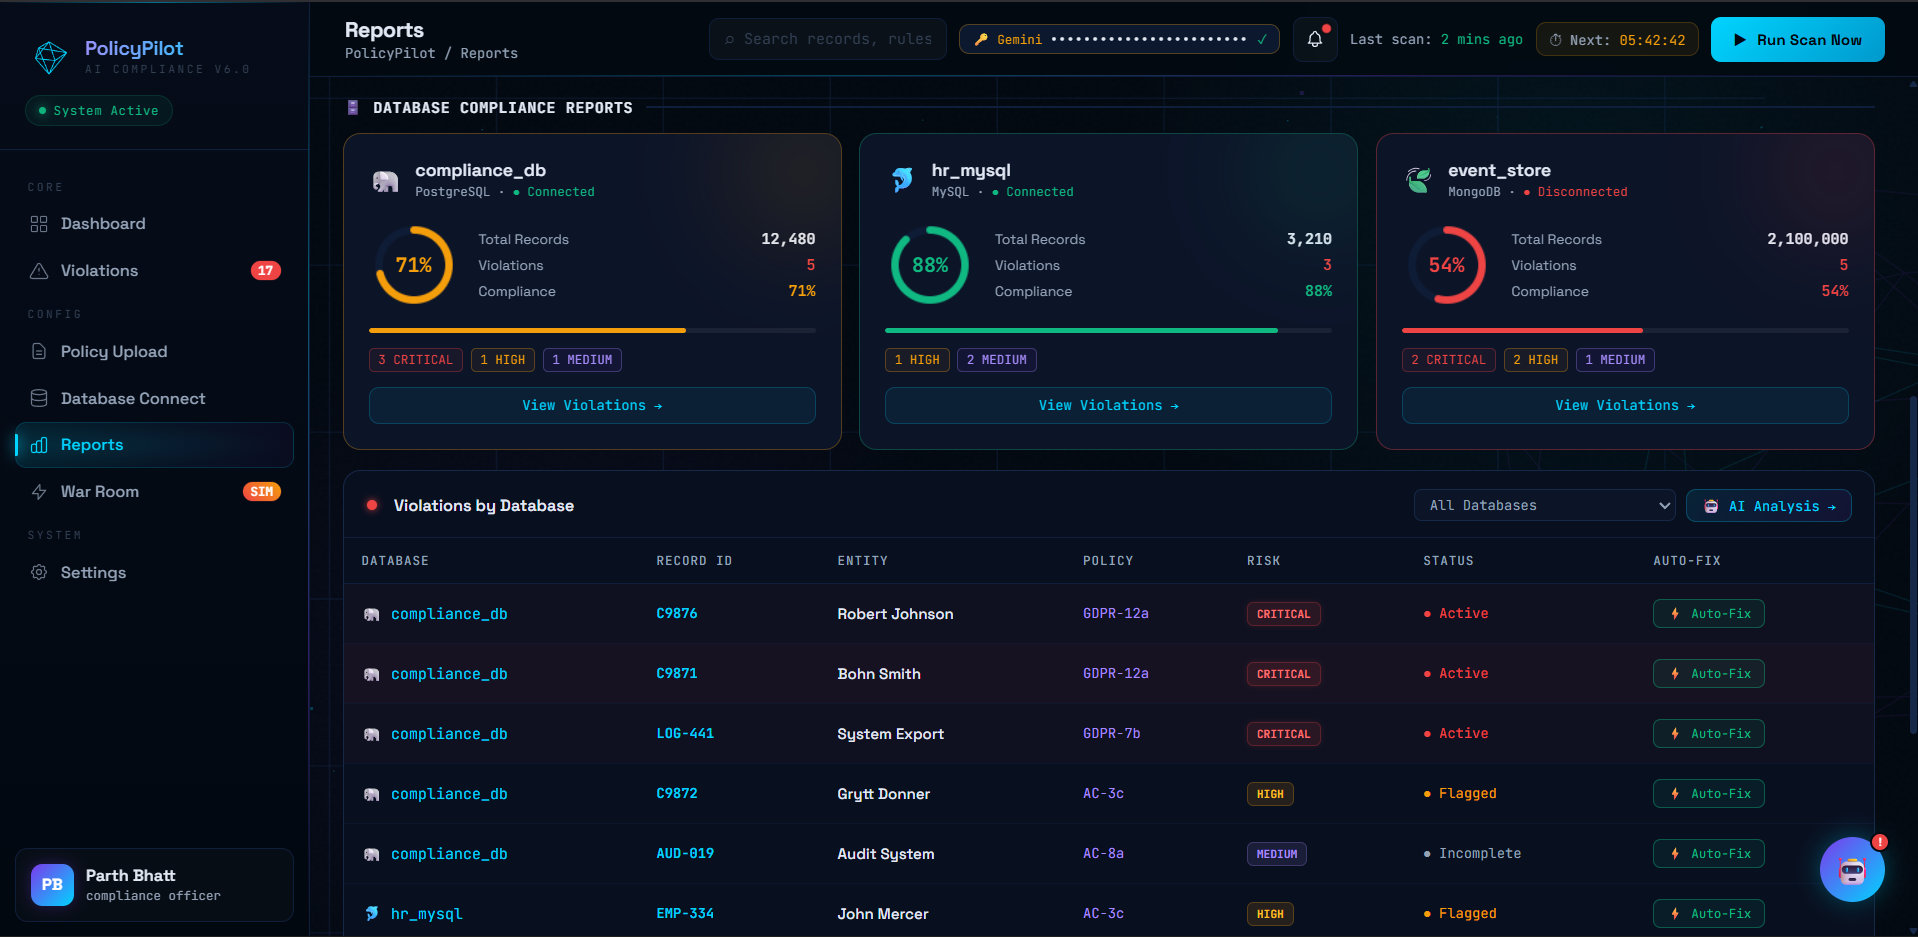Click the Gemini API key field
This screenshot has height=937, width=1918.
(x=1119, y=40)
